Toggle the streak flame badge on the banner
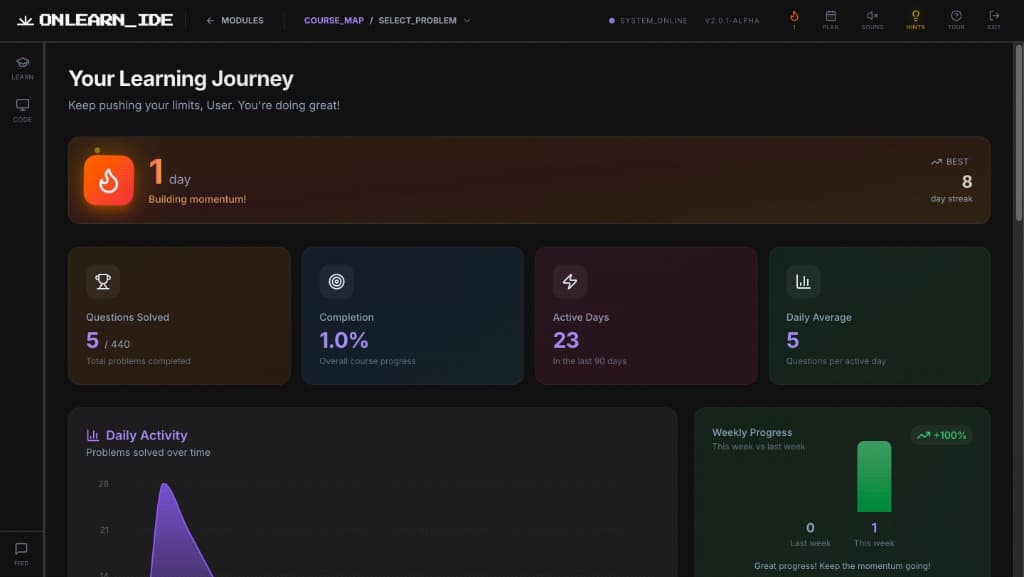Screen dimensions: 1024x577 click(x=108, y=180)
